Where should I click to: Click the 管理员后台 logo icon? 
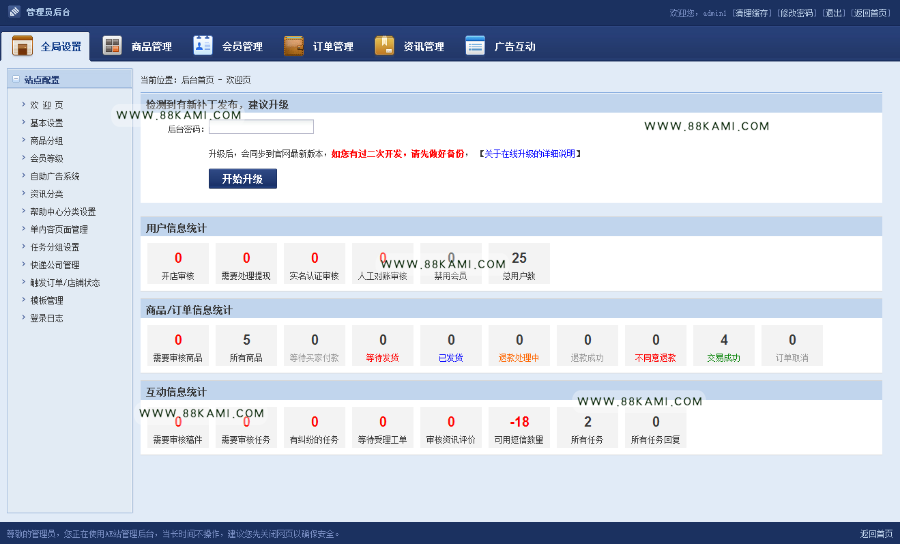tap(14, 11)
